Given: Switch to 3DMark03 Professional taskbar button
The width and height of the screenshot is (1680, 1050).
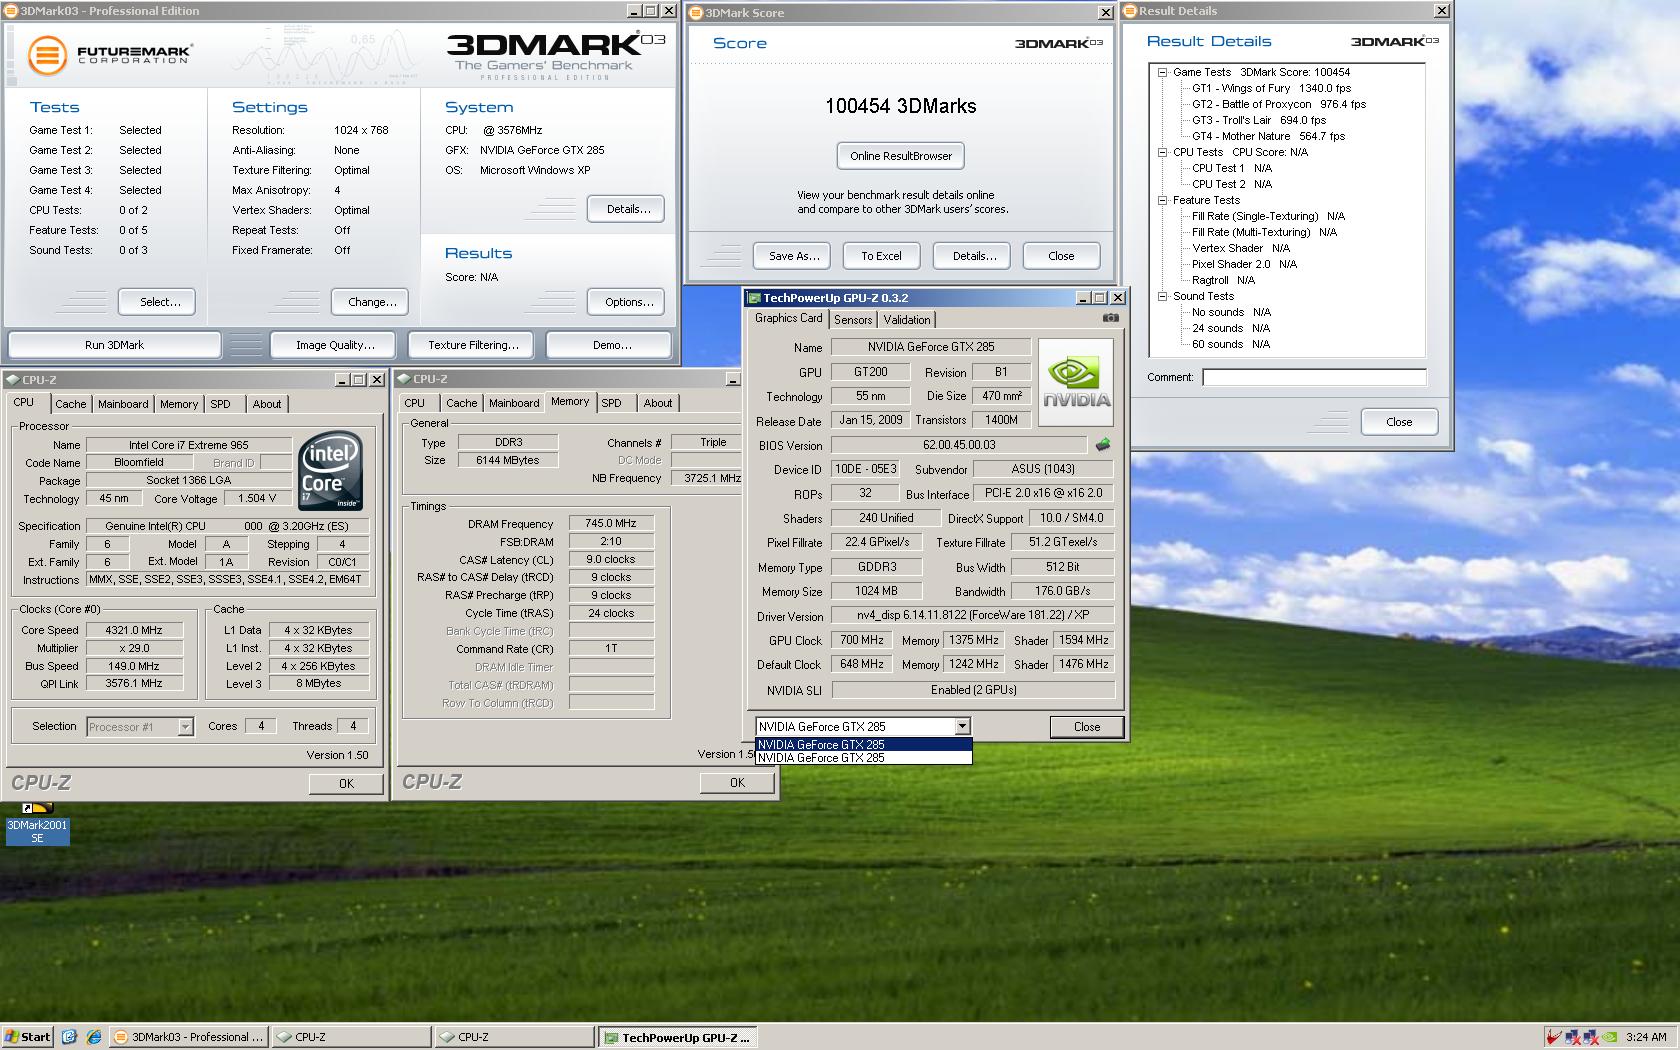Looking at the screenshot, I should tap(189, 1037).
